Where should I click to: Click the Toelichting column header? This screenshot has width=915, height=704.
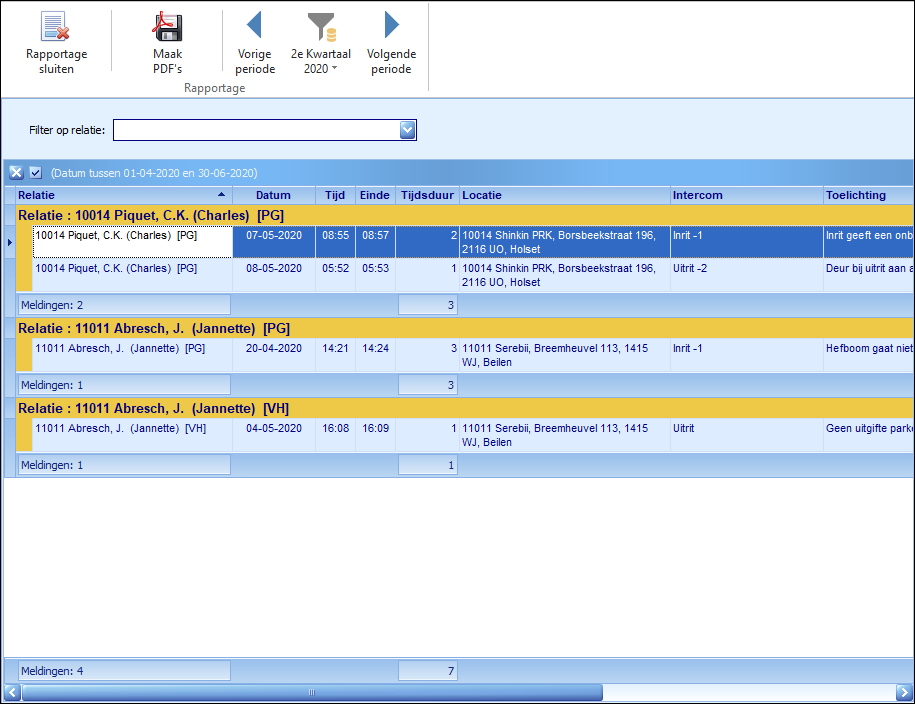pyautogui.click(x=868, y=195)
